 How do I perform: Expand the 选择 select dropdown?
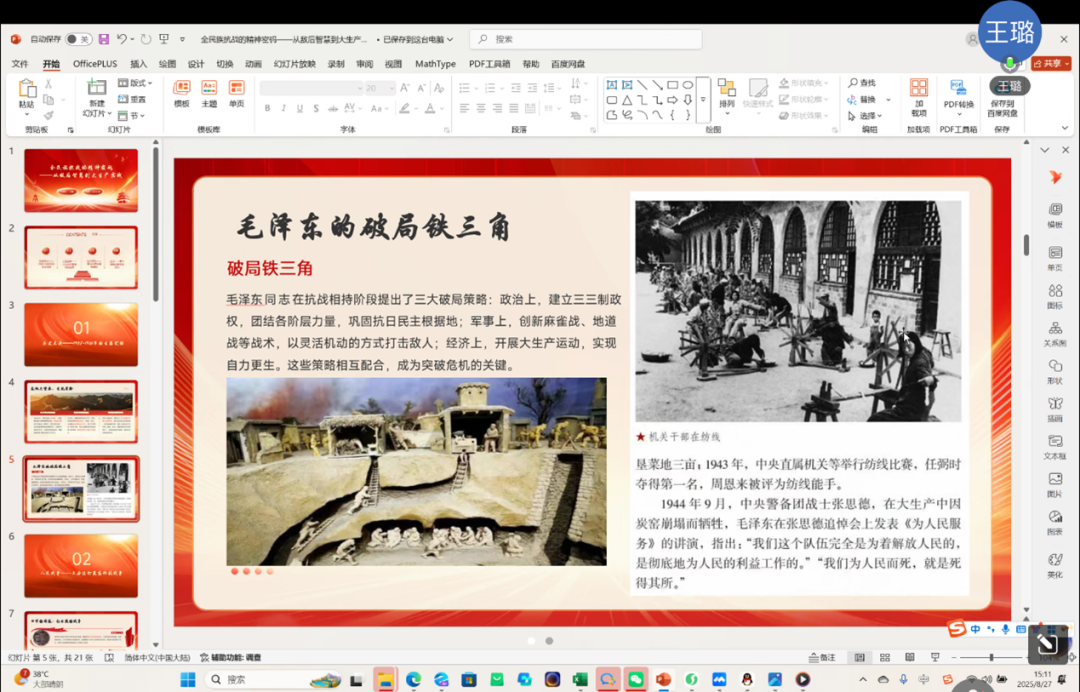(865, 116)
